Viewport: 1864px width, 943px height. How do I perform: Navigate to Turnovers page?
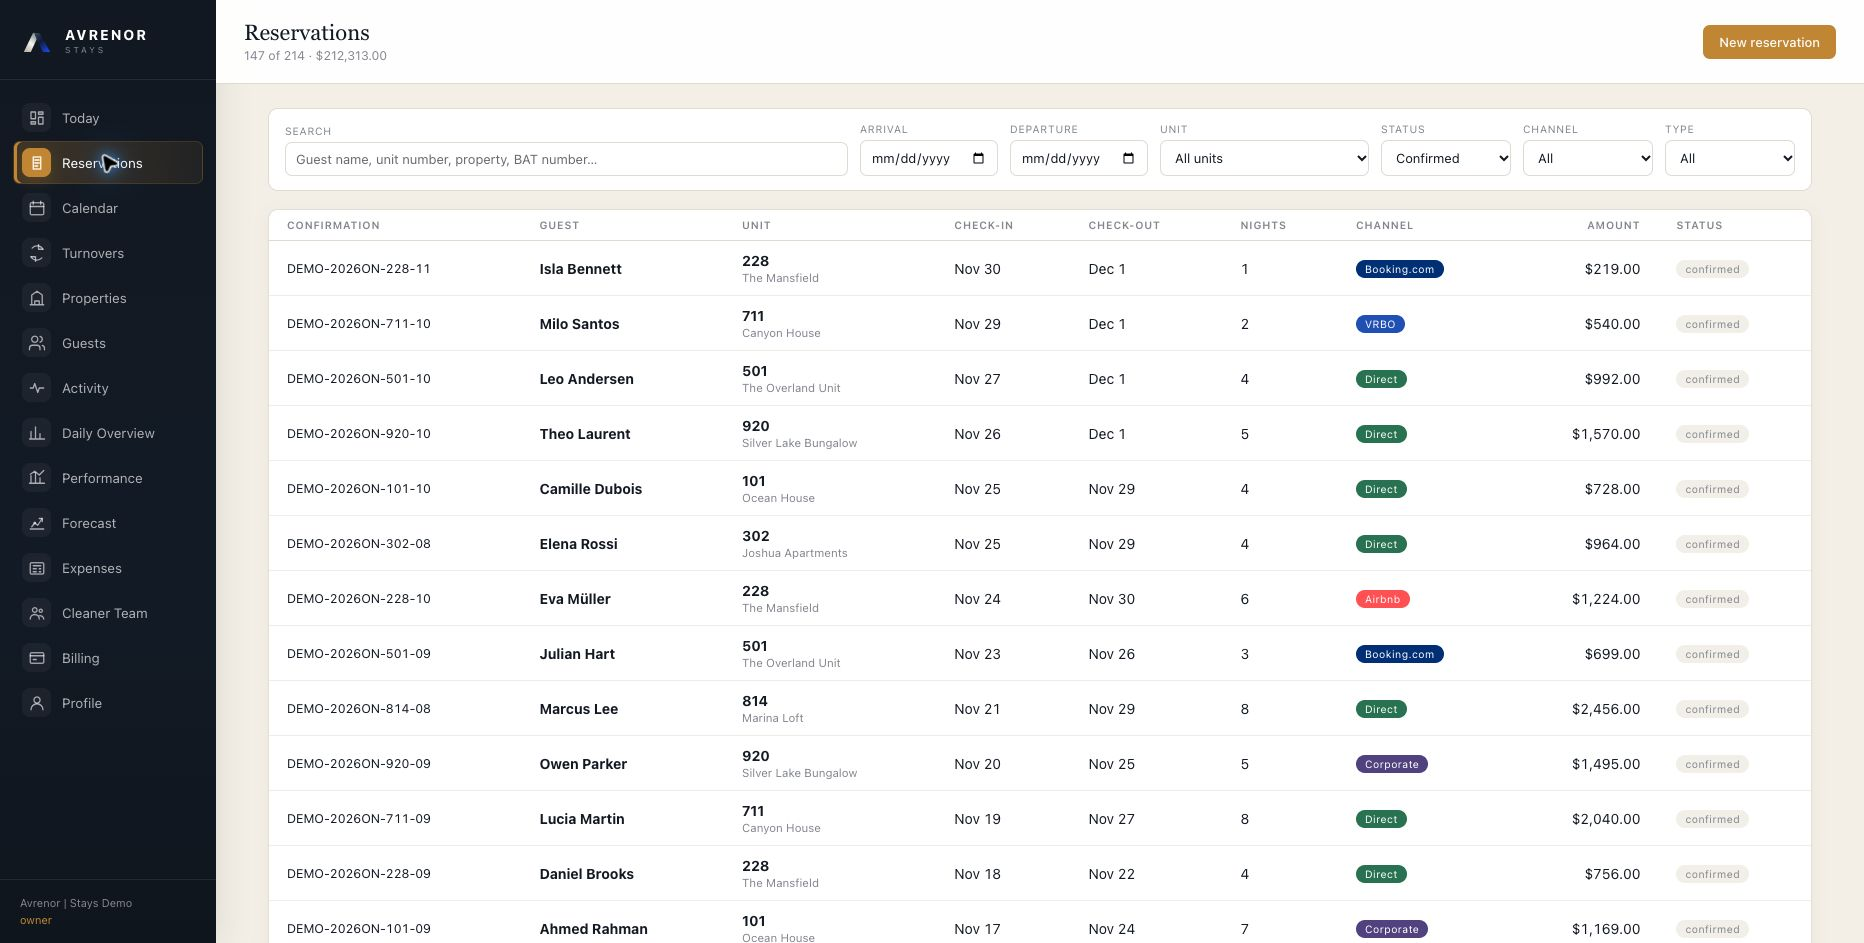tap(108, 253)
